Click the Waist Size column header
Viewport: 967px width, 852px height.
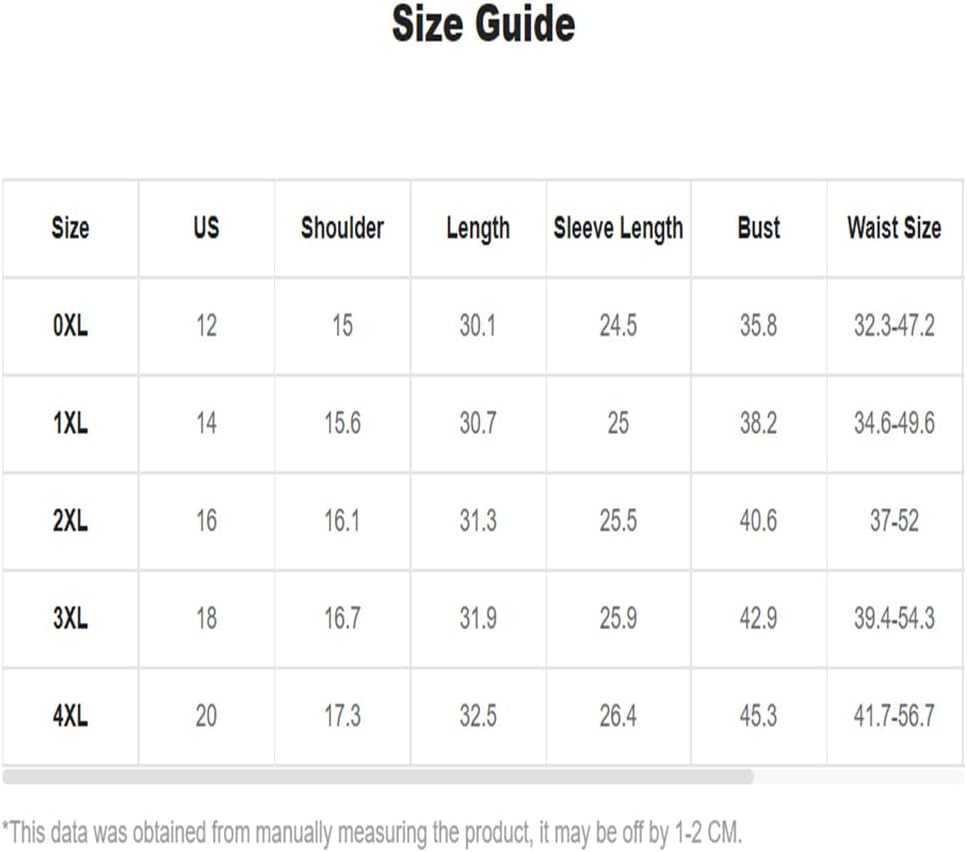tap(894, 227)
